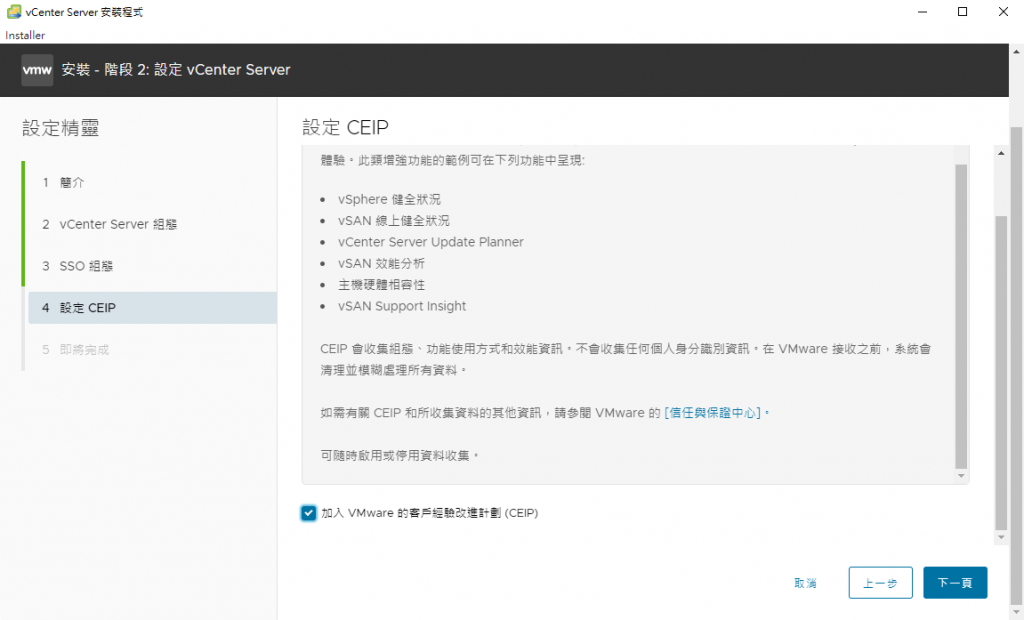
Task: Click the '設定精靈' sidebar heading
Action: point(61,128)
